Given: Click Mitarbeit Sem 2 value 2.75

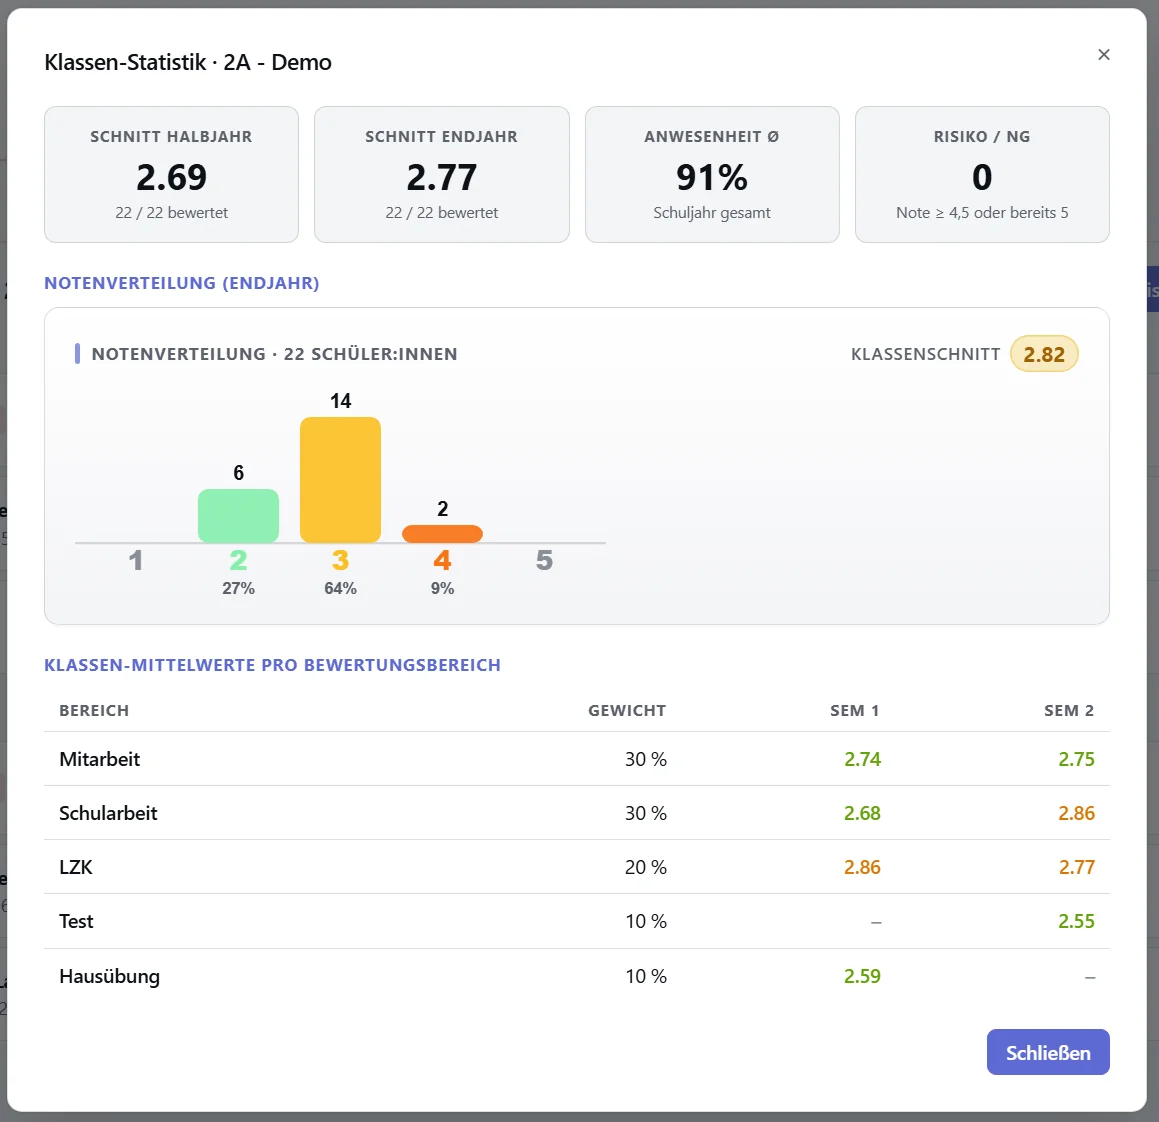Looking at the screenshot, I should [1076, 759].
